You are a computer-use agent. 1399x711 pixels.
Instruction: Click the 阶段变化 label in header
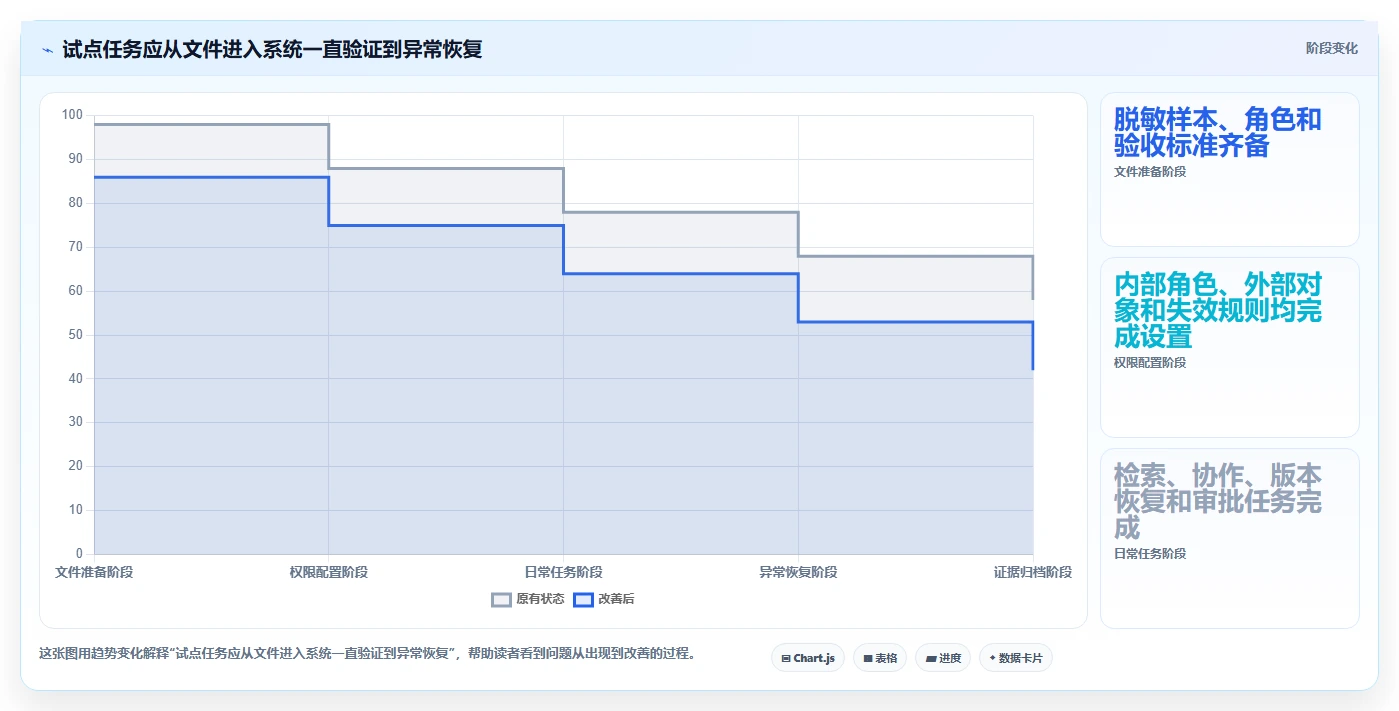point(1332,48)
